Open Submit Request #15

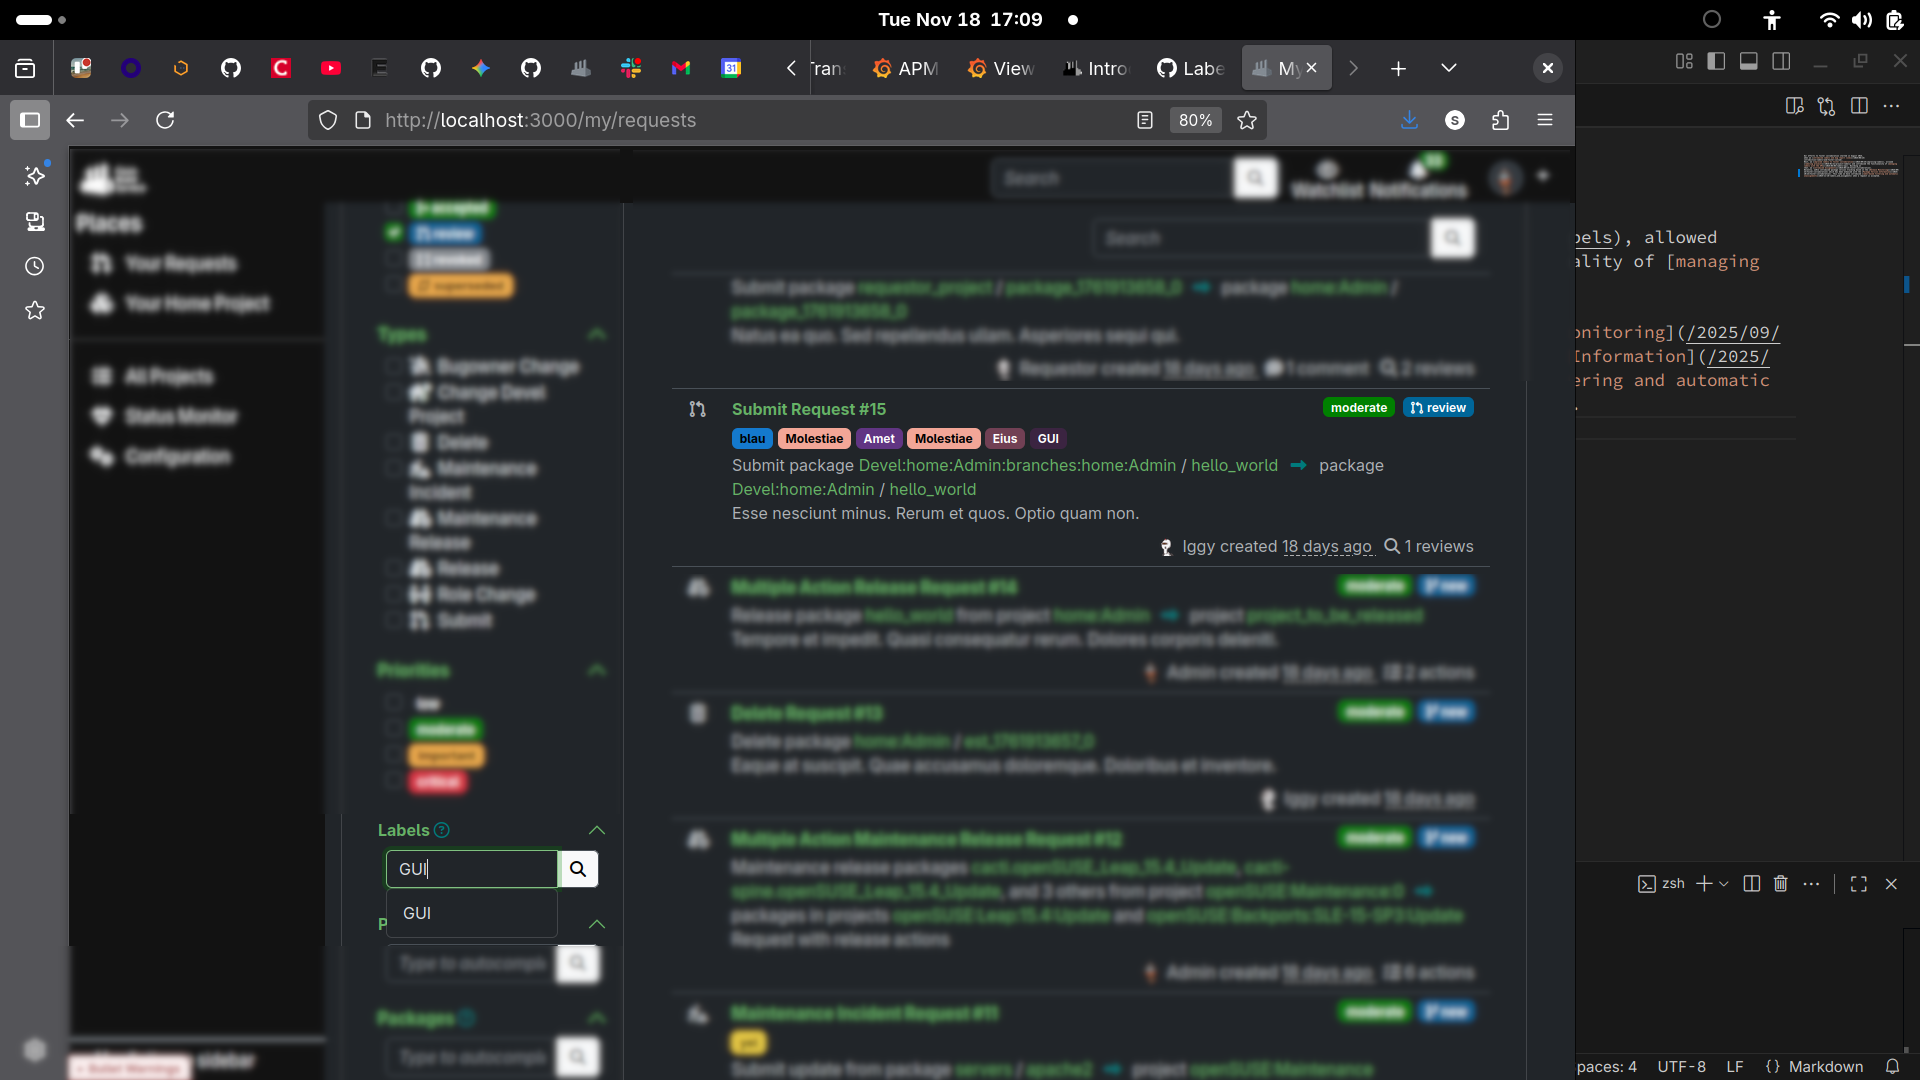click(x=808, y=409)
